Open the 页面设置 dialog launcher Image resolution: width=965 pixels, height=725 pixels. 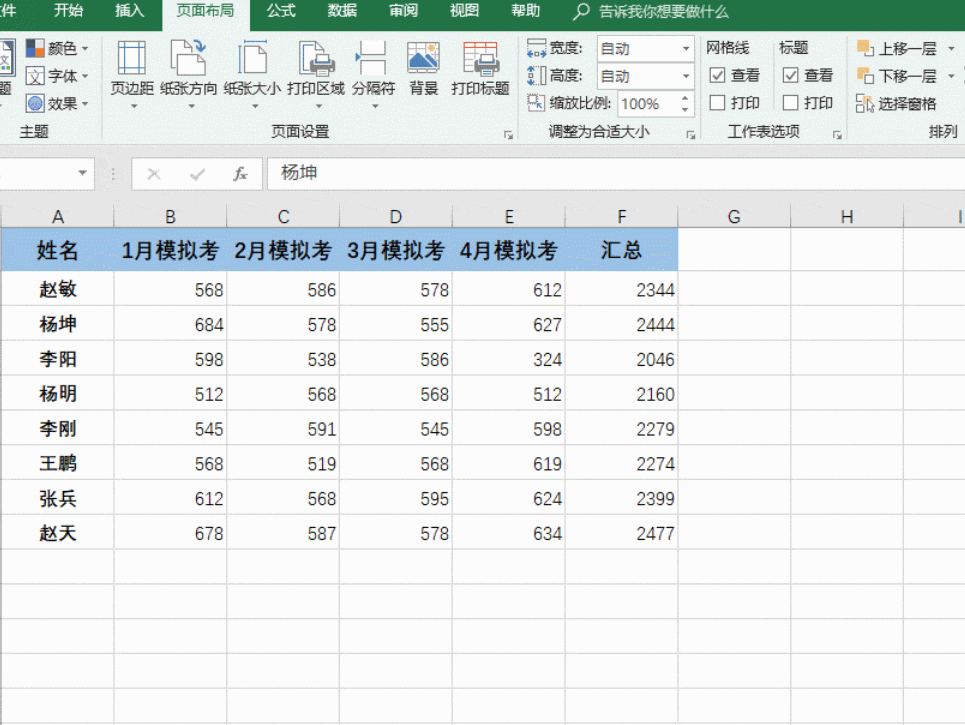tap(508, 135)
